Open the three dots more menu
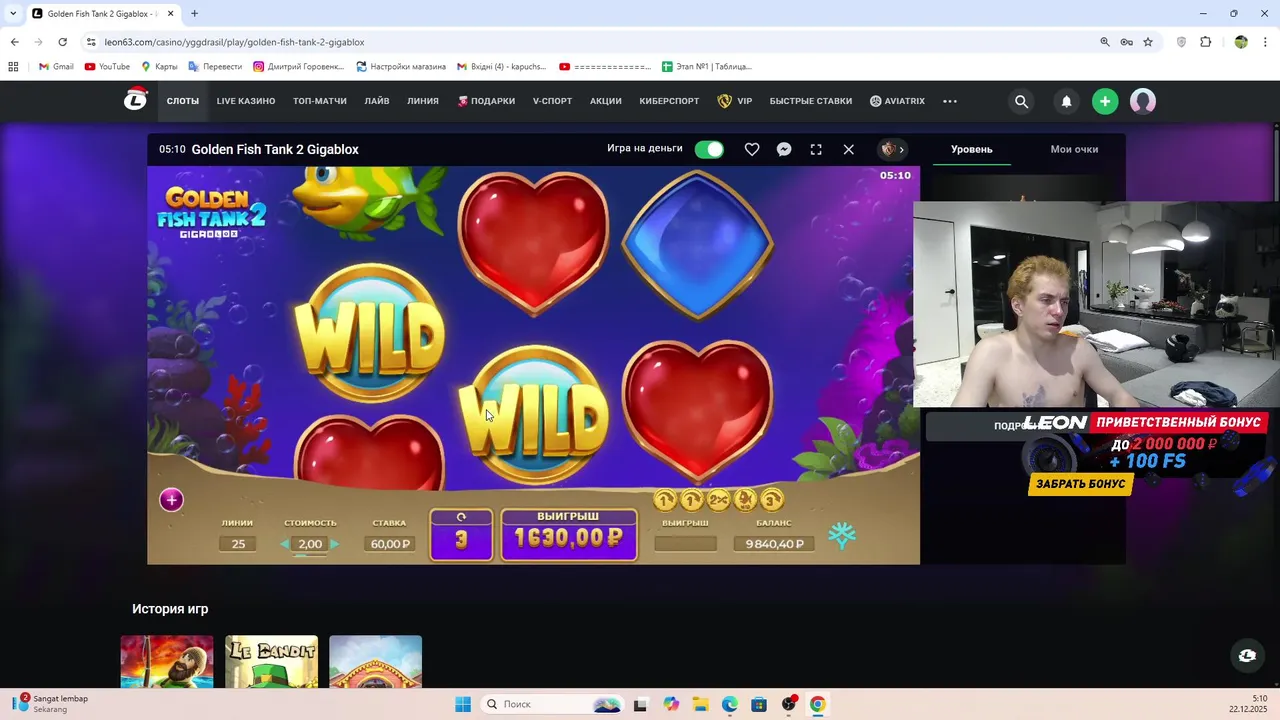Viewport: 1280px width, 720px height. coord(950,101)
